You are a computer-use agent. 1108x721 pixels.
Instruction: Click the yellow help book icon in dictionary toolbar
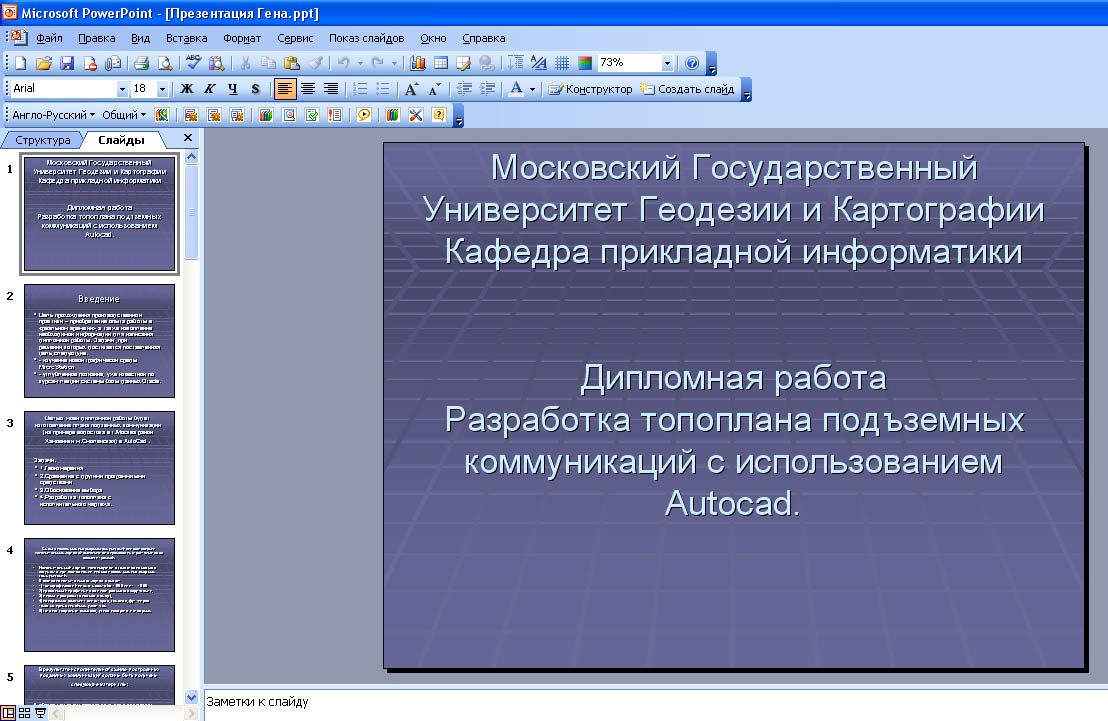coord(439,115)
